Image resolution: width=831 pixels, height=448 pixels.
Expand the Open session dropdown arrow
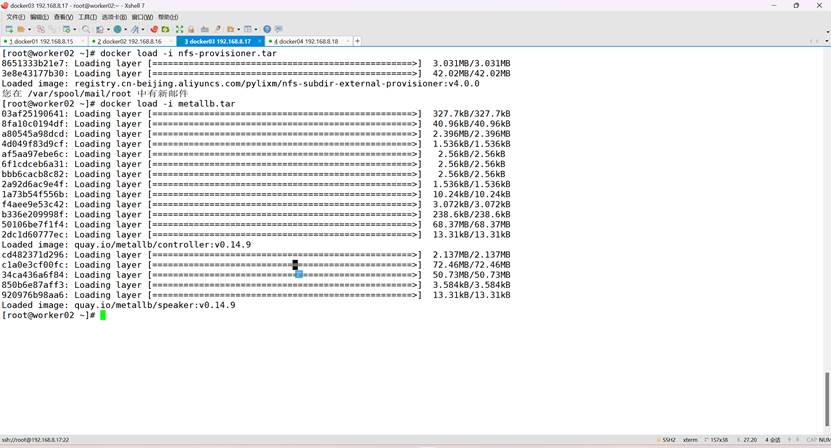pyautogui.click(x=29, y=29)
